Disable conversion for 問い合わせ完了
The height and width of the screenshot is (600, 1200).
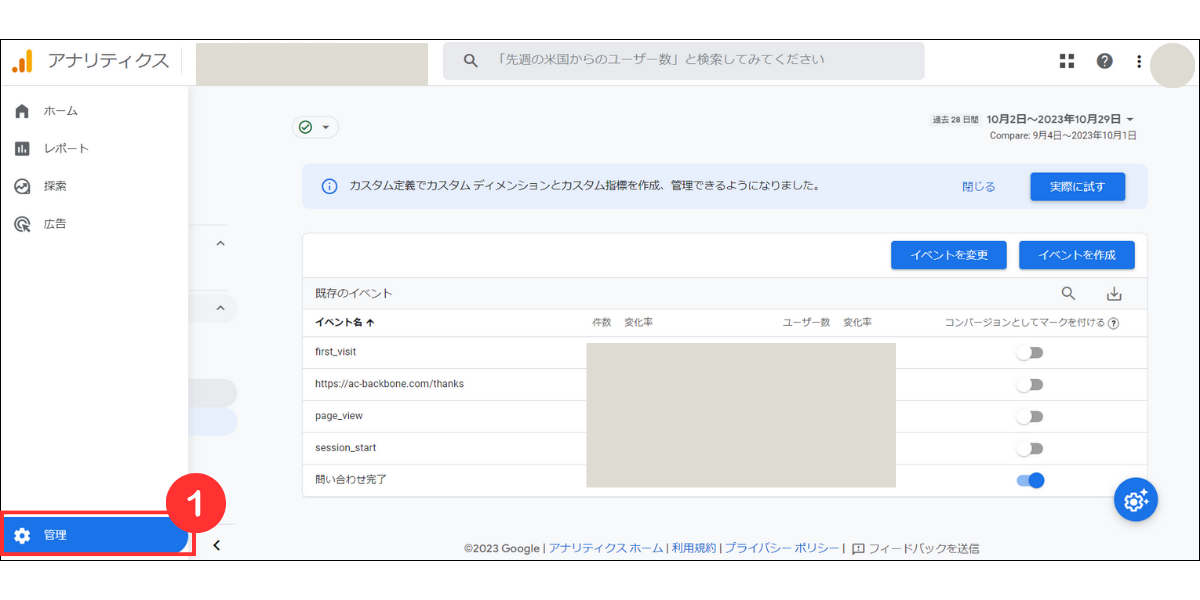(x=1030, y=480)
